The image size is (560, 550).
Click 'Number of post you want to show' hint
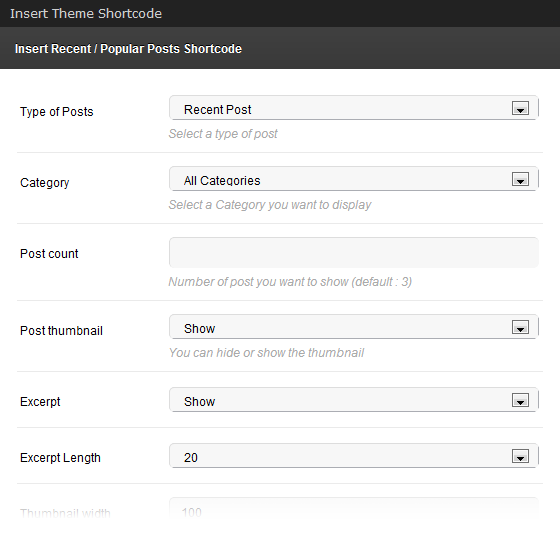click(x=290, y=282)
